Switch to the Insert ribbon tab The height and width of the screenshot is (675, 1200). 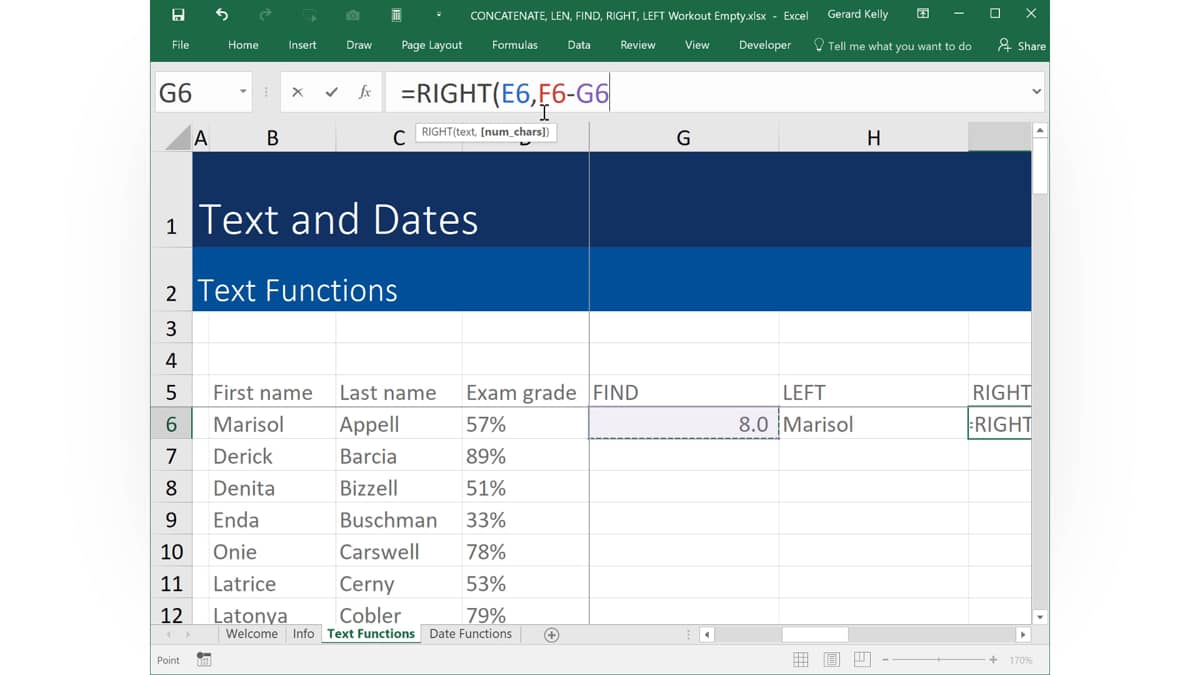[302, 45]
